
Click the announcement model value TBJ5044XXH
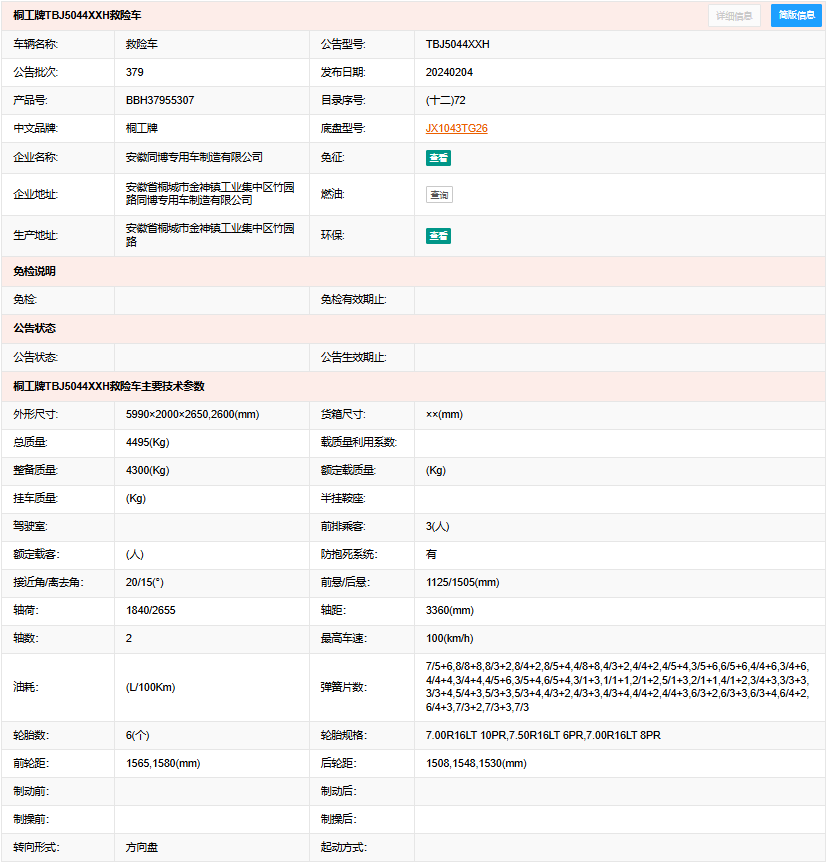tap(457, 45)
